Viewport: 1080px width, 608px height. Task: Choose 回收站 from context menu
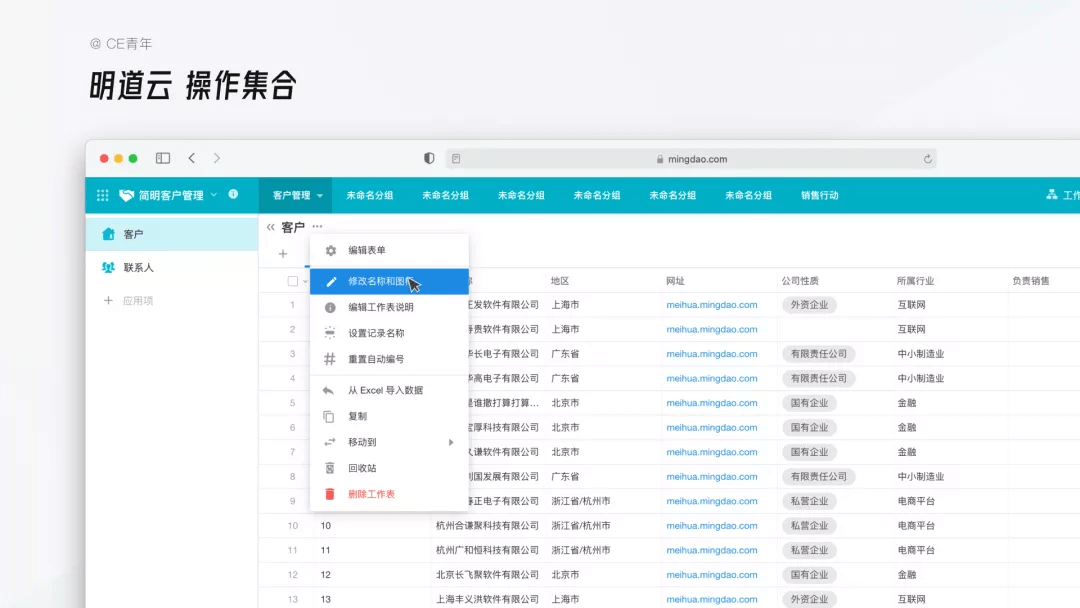[389, 468]
